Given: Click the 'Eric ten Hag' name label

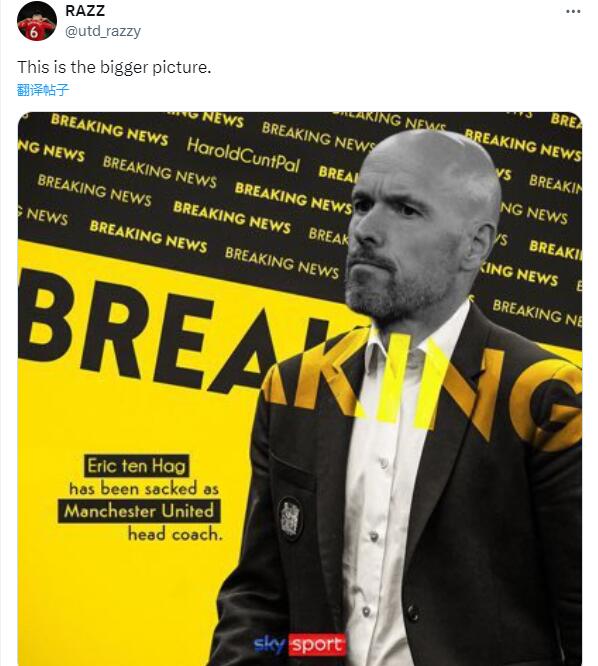Looking at the screenshot, I should 136,466.
